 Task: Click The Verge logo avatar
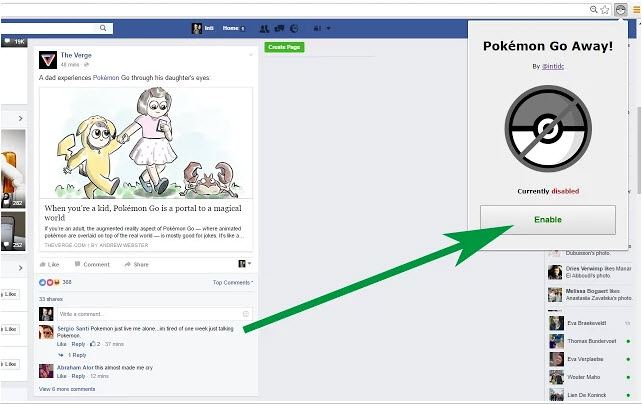pos(48,60)
